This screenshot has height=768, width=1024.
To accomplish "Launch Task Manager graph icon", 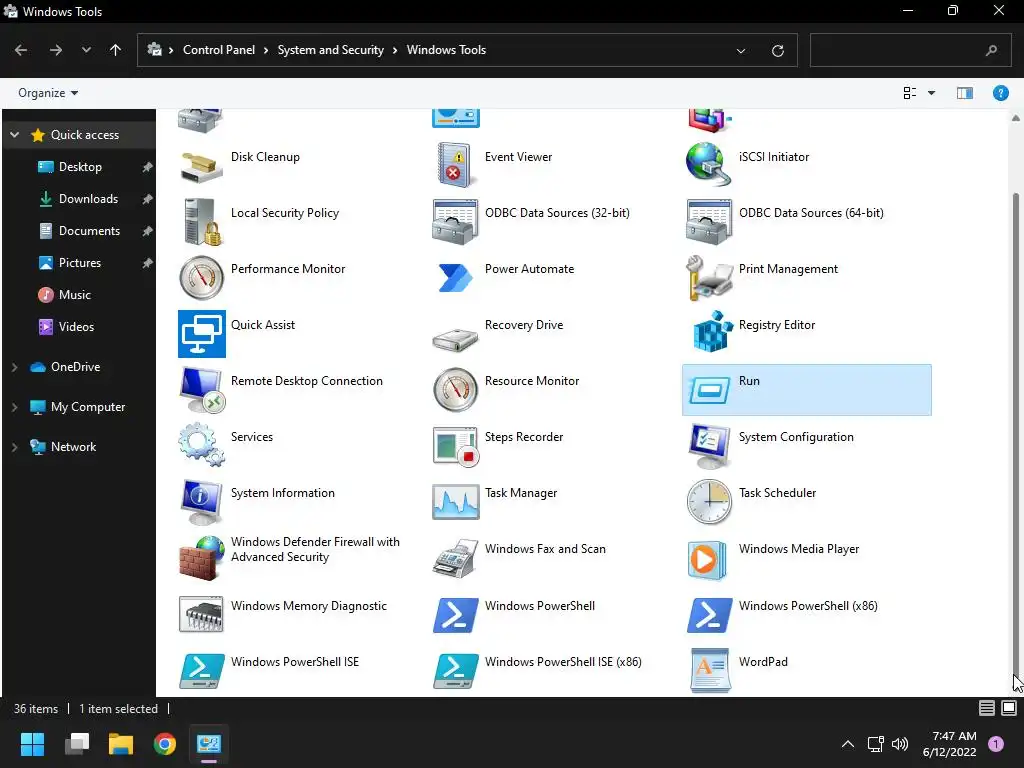I will pos(455,502).
